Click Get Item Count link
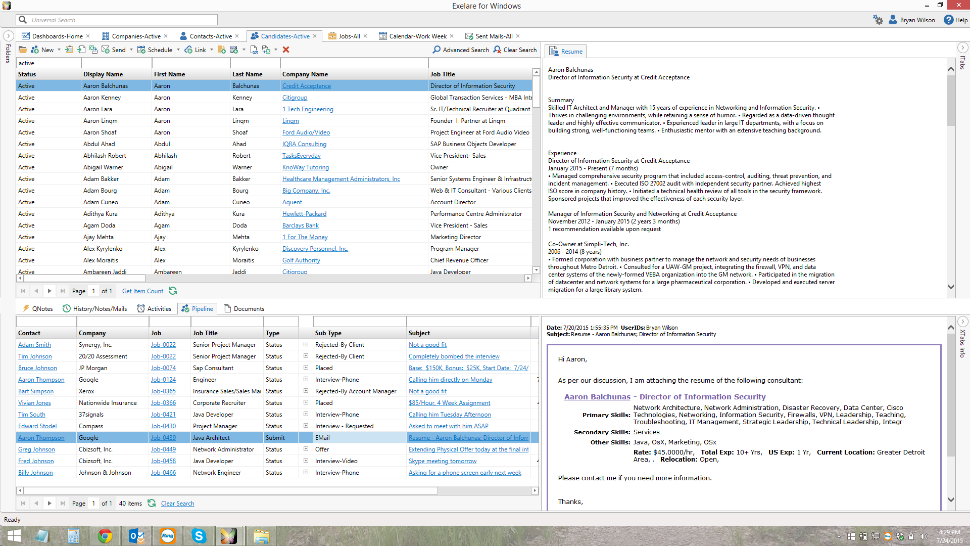Screen dimensions: 970x546 pyautogui.click(x=143, y=291)
